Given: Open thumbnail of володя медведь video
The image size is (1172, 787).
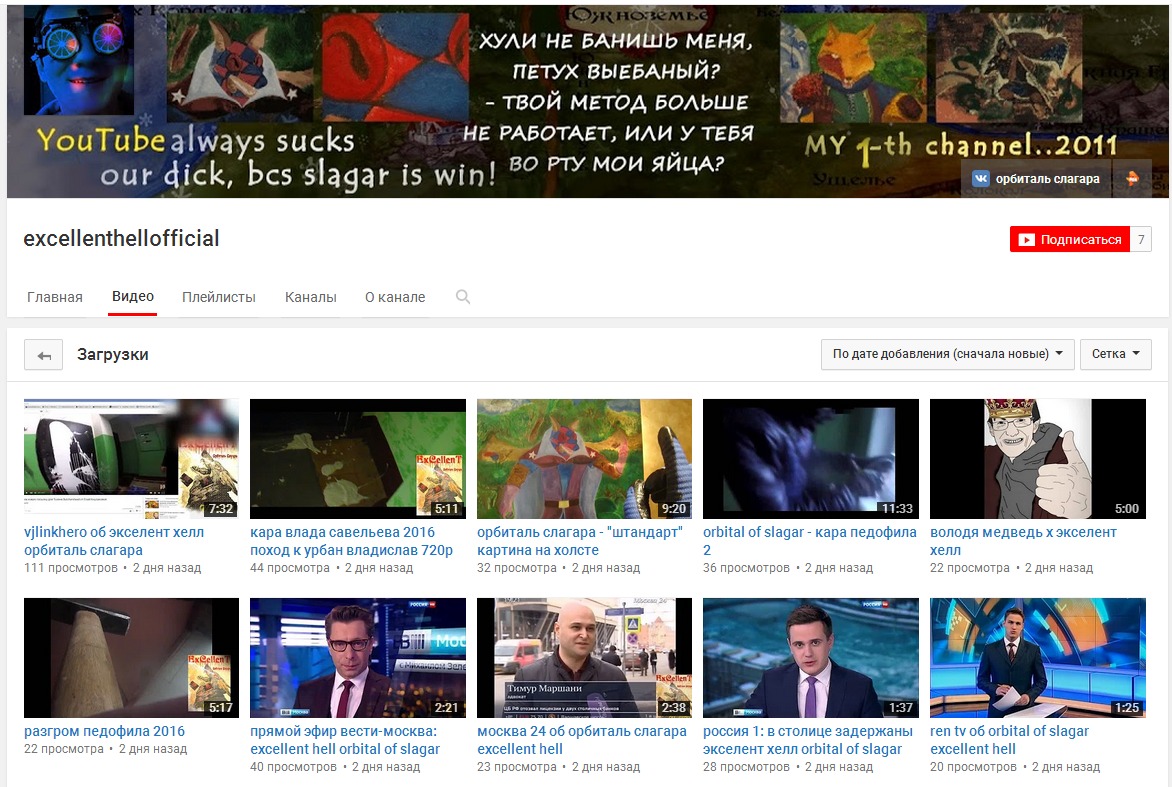Looking at the screenshot, I should tap(1037, 459).
